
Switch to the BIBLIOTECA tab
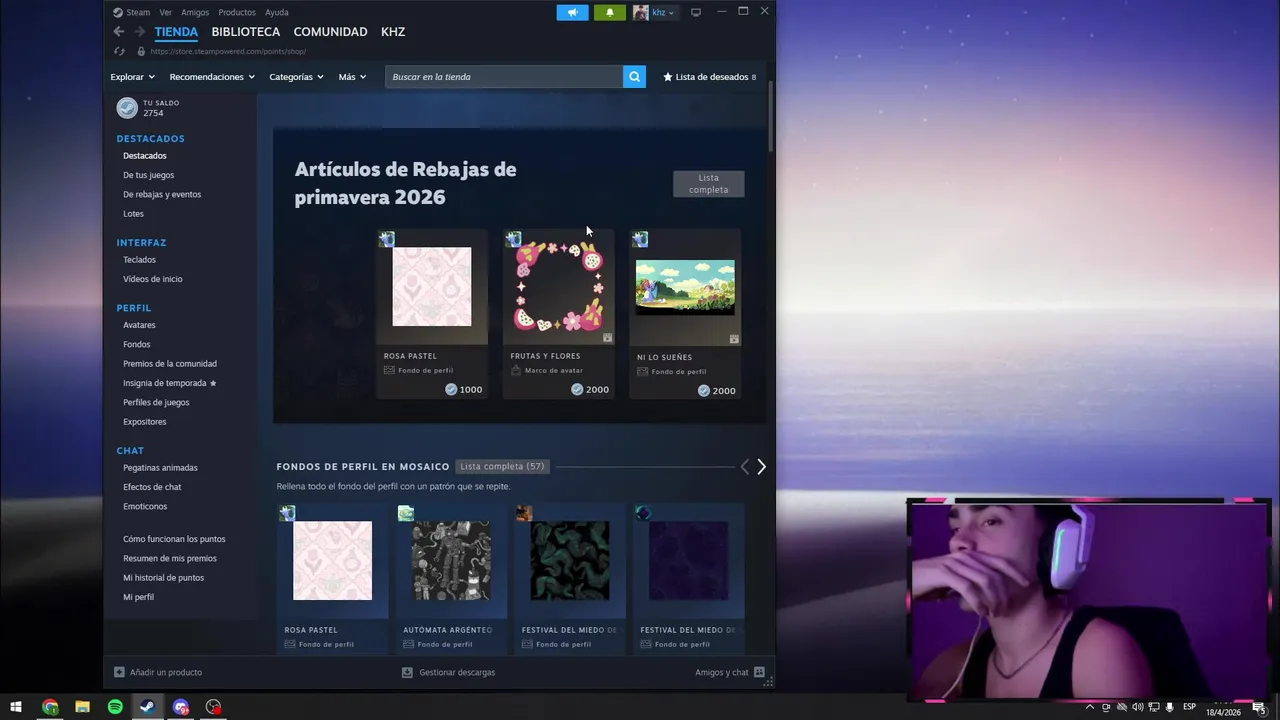click(246, 32)
